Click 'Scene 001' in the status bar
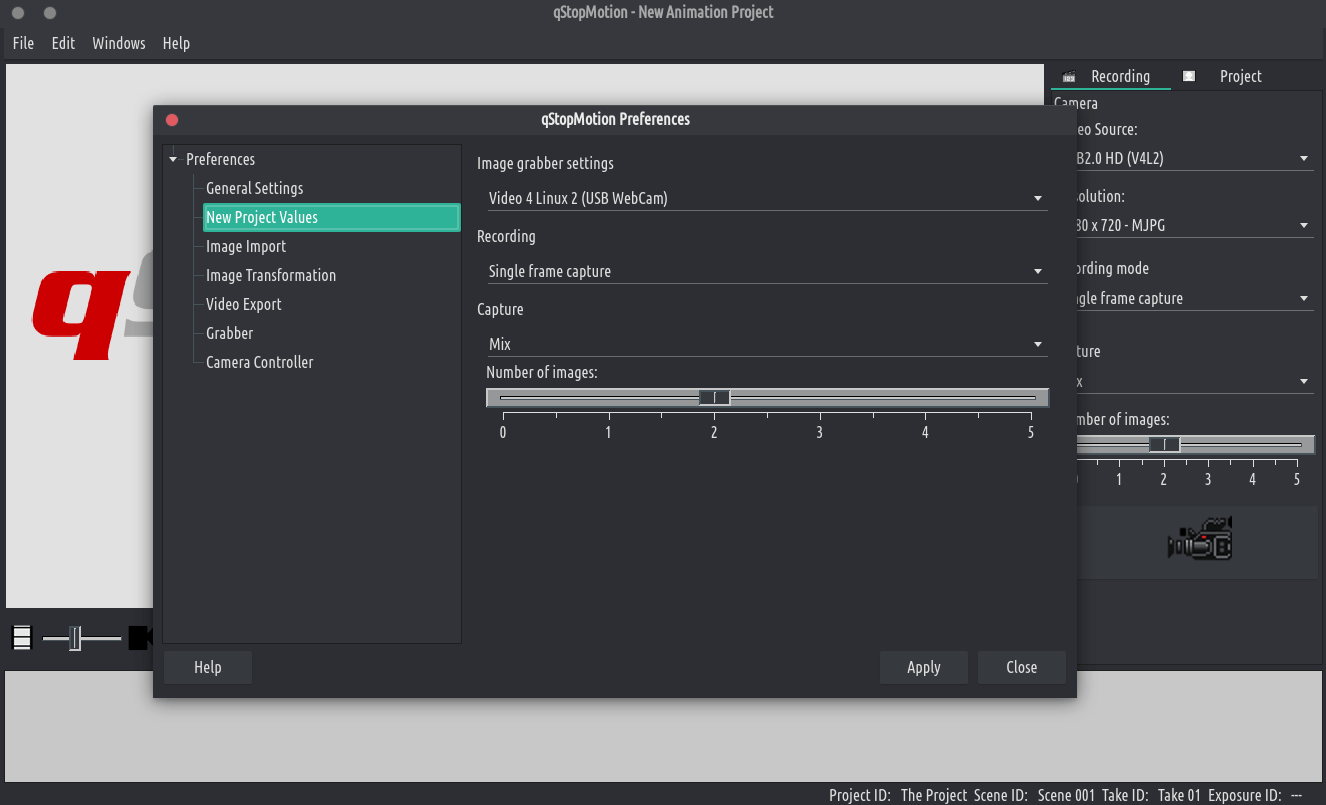 pos(1066,795)
